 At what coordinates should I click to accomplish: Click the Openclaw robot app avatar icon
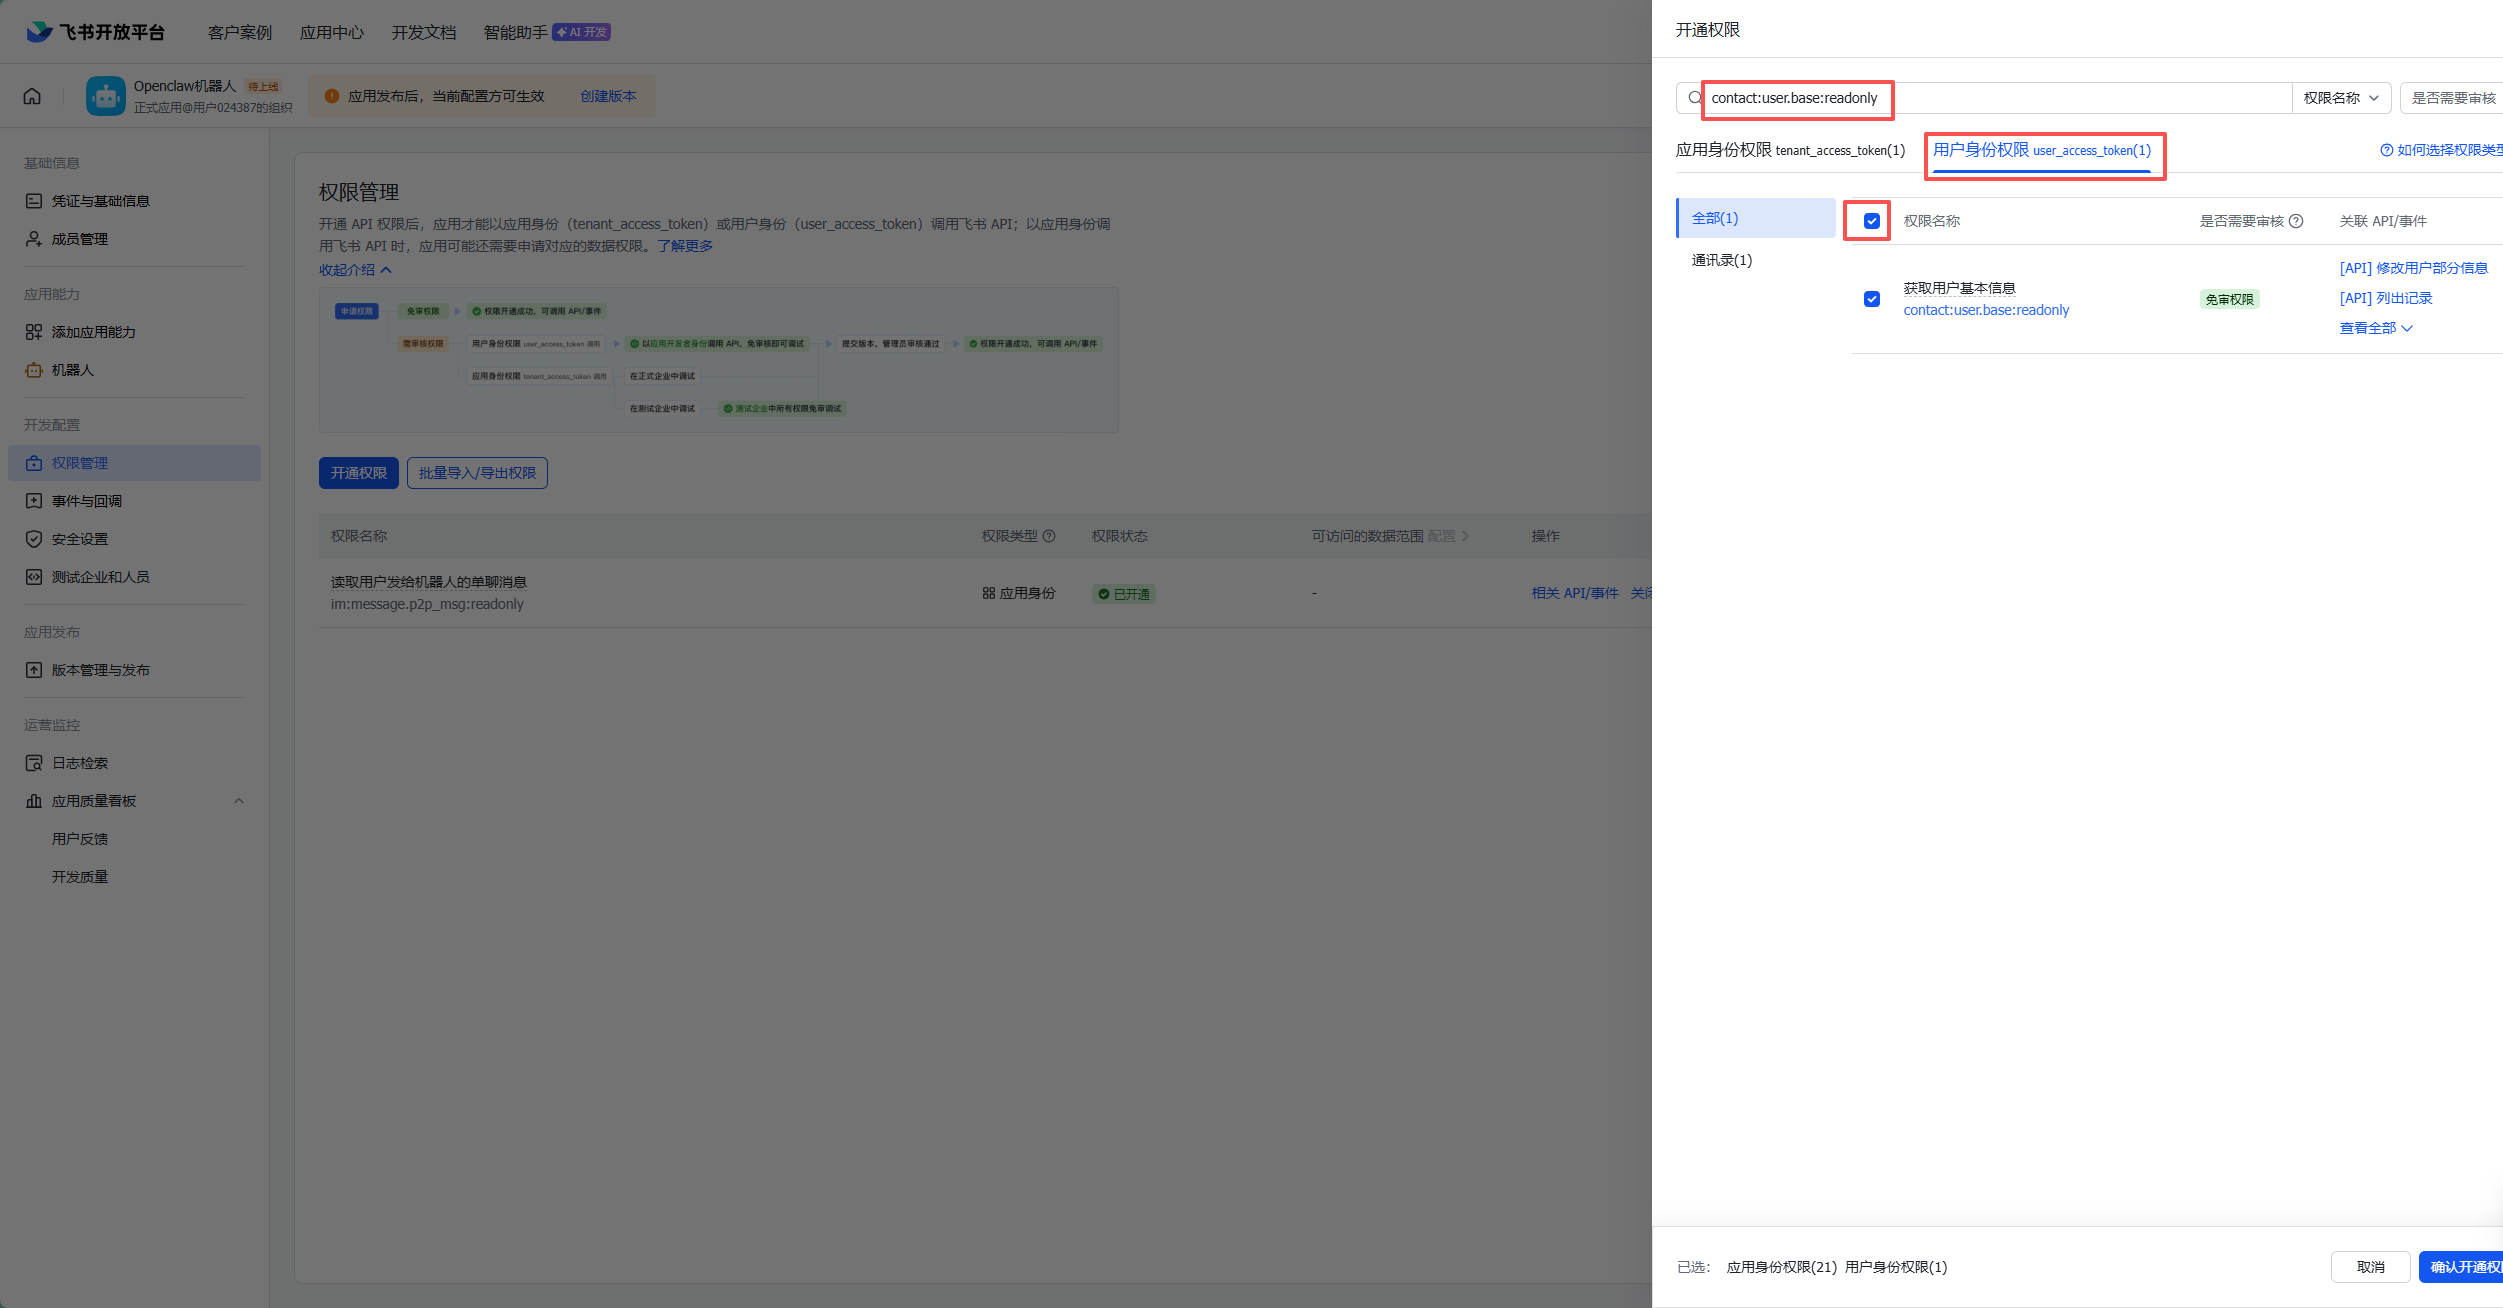105,96
